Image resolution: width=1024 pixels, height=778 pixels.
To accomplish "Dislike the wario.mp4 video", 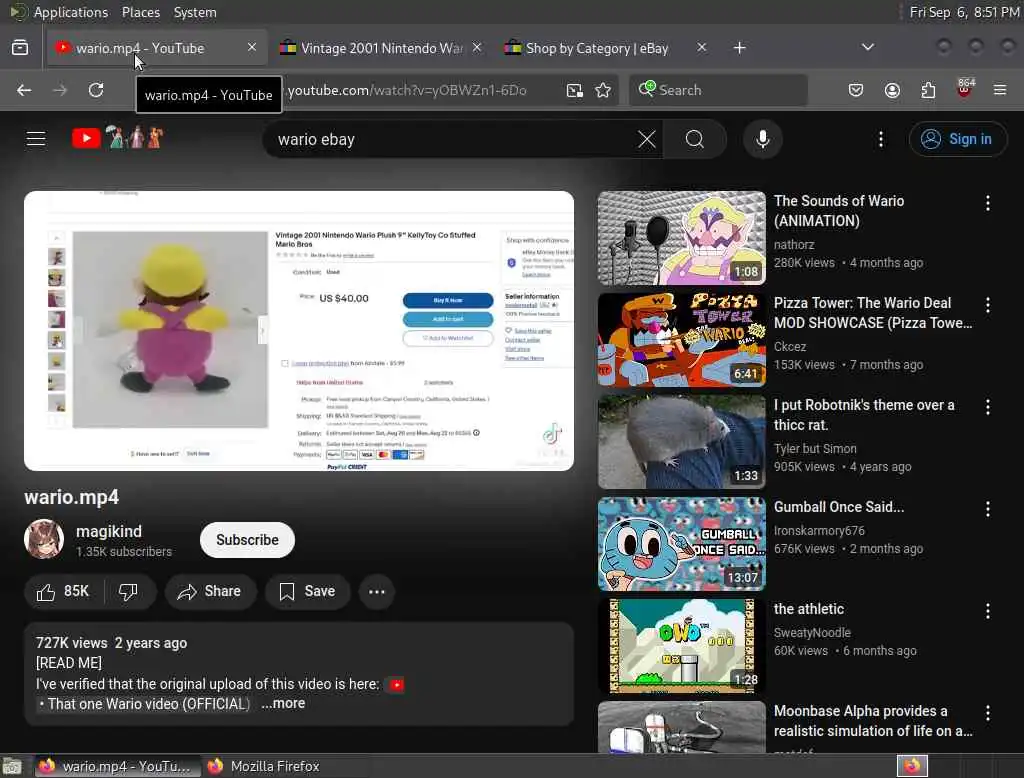I will (128, 591).
